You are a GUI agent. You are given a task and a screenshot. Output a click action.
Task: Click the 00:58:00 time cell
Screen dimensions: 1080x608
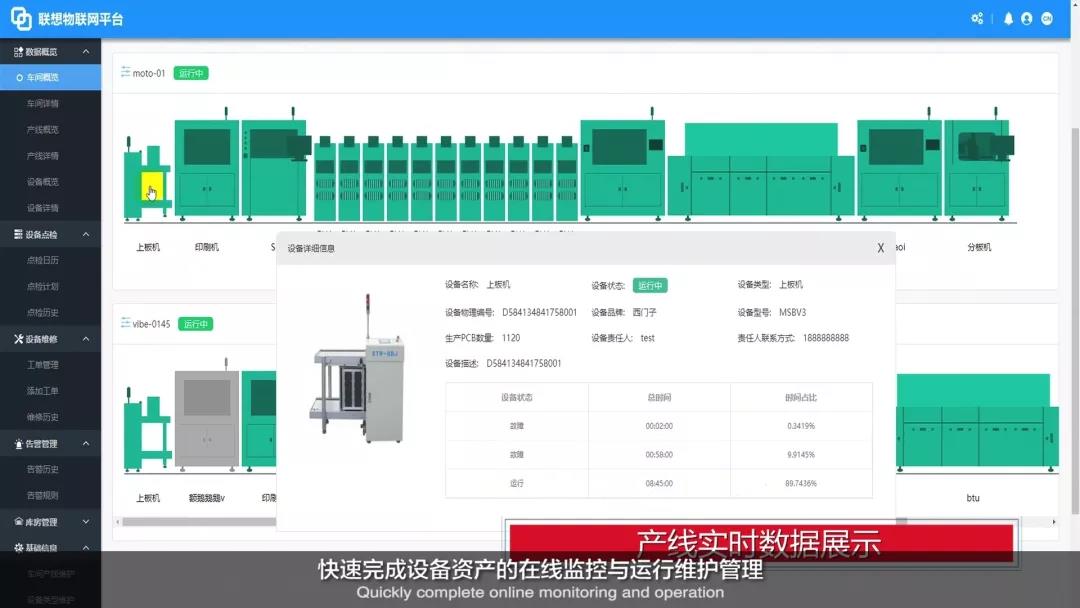pyautogui.click(x=659, y=455)
